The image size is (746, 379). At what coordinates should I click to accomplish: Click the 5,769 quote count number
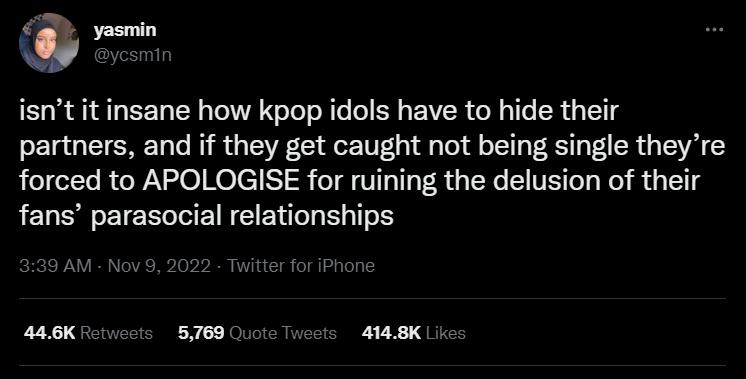pos(201,333)
